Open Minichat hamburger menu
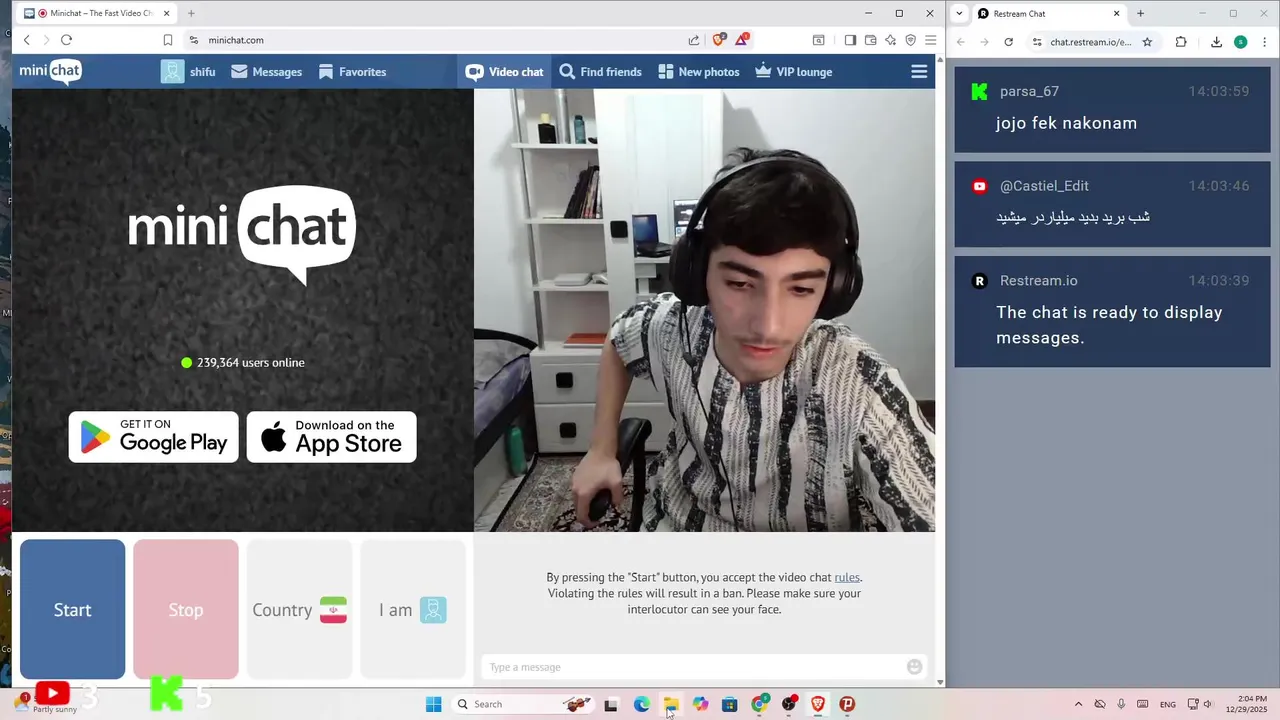 (919, 72)
